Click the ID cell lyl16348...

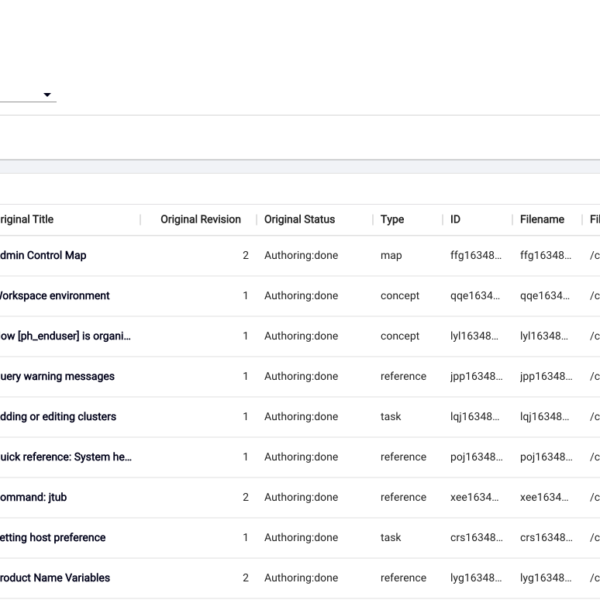pyautogui.click(x=474, y=336)
